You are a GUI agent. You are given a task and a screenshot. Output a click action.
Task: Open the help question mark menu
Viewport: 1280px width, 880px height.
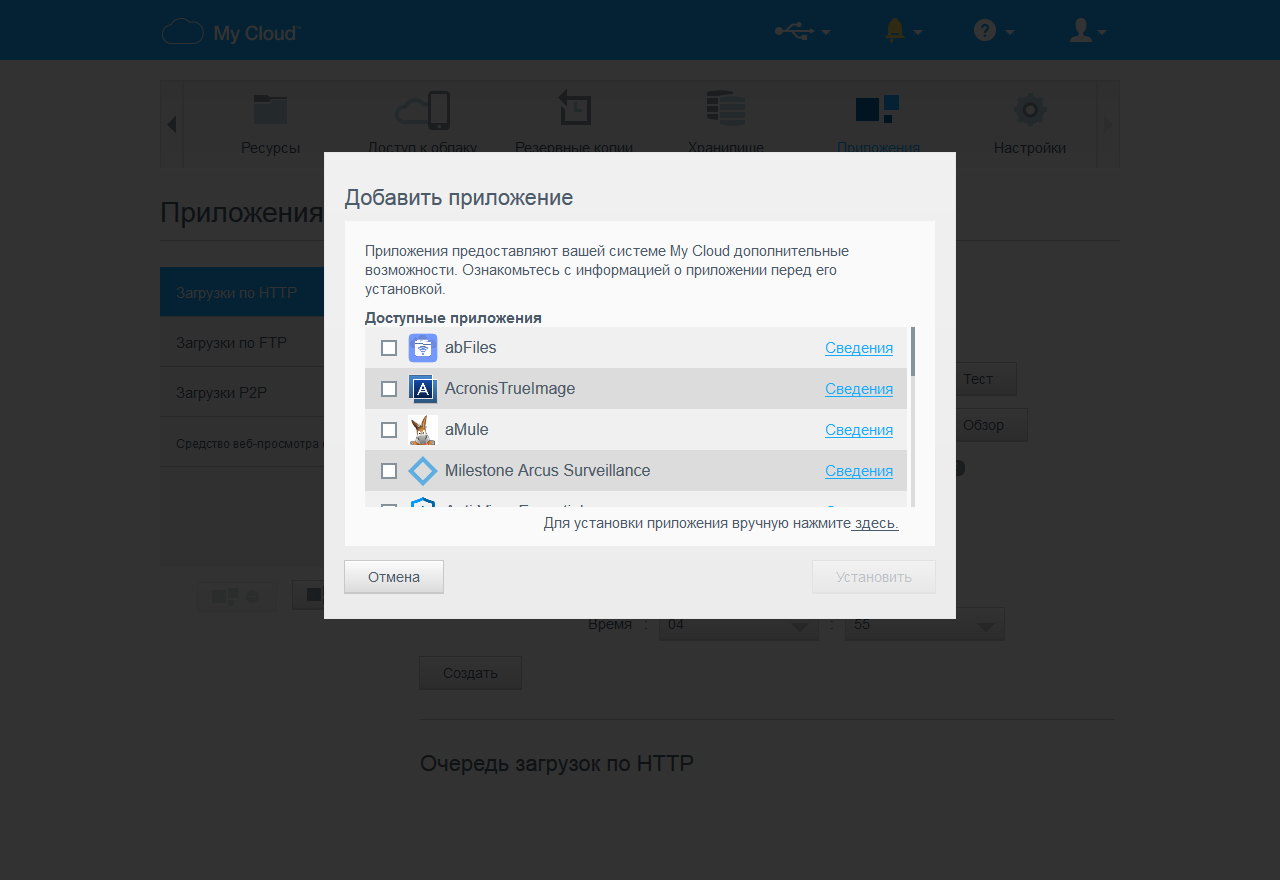pyautogui.click(x=994, y=31)
